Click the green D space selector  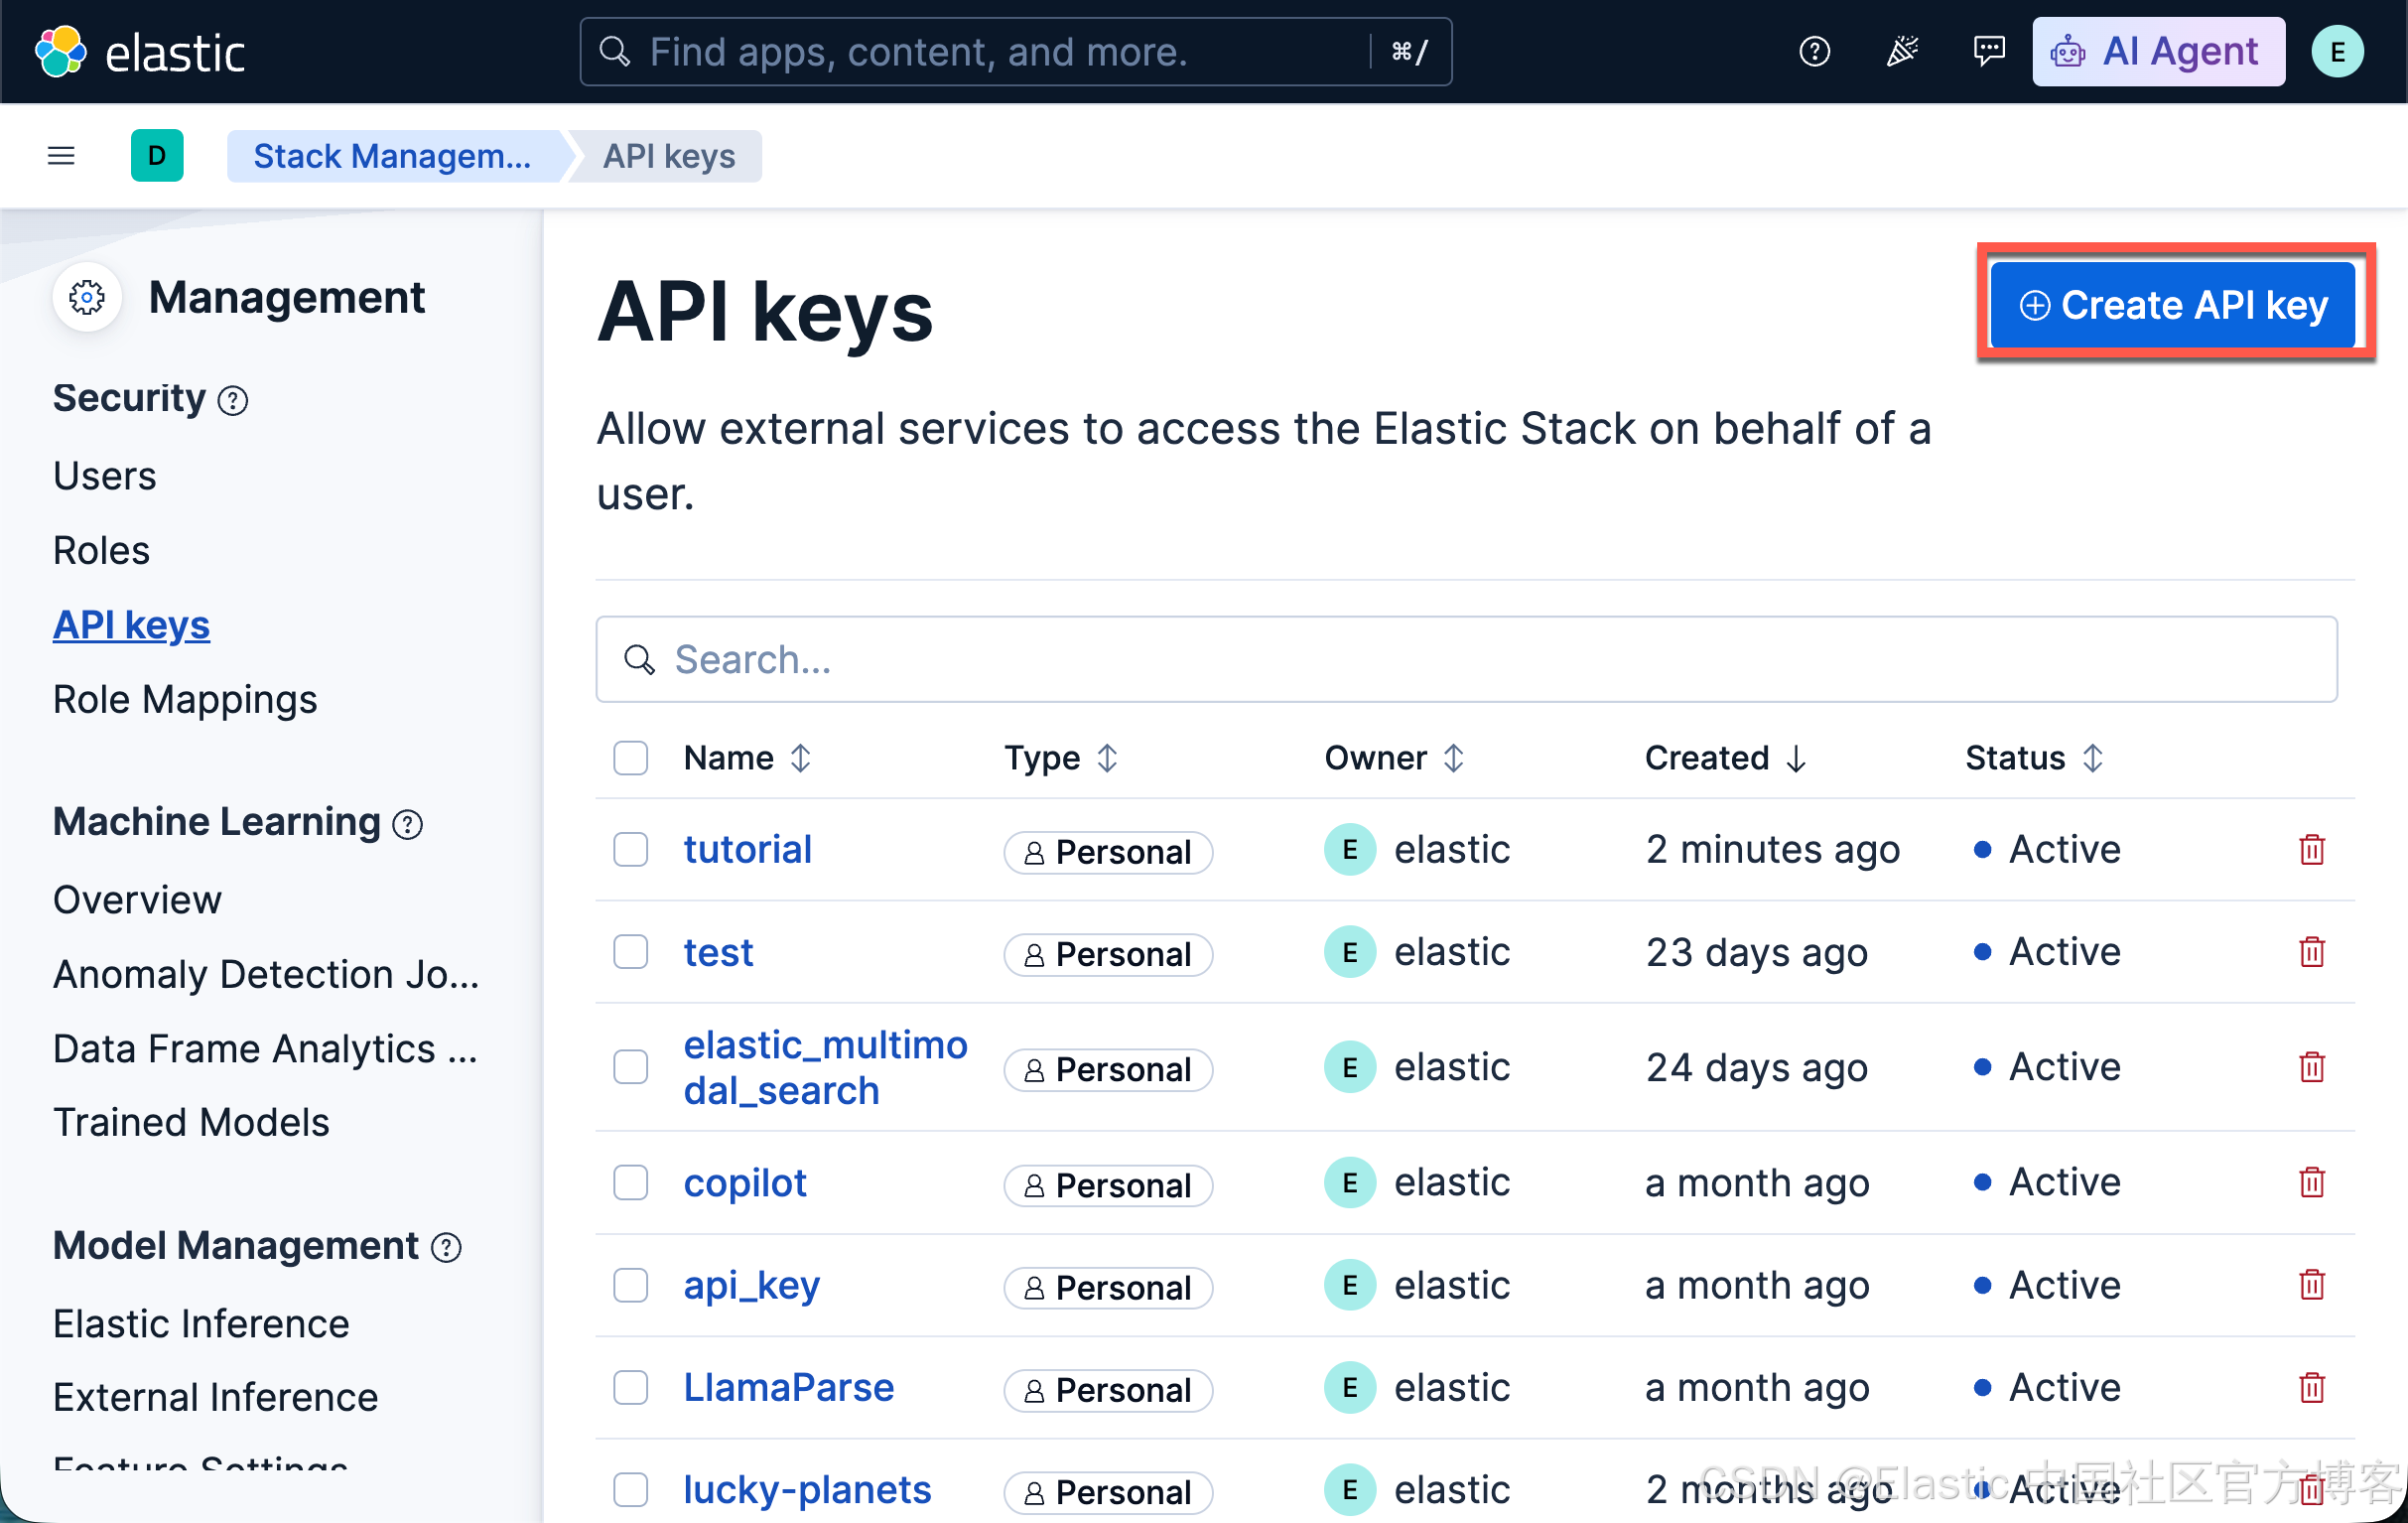tap(157, 155)
